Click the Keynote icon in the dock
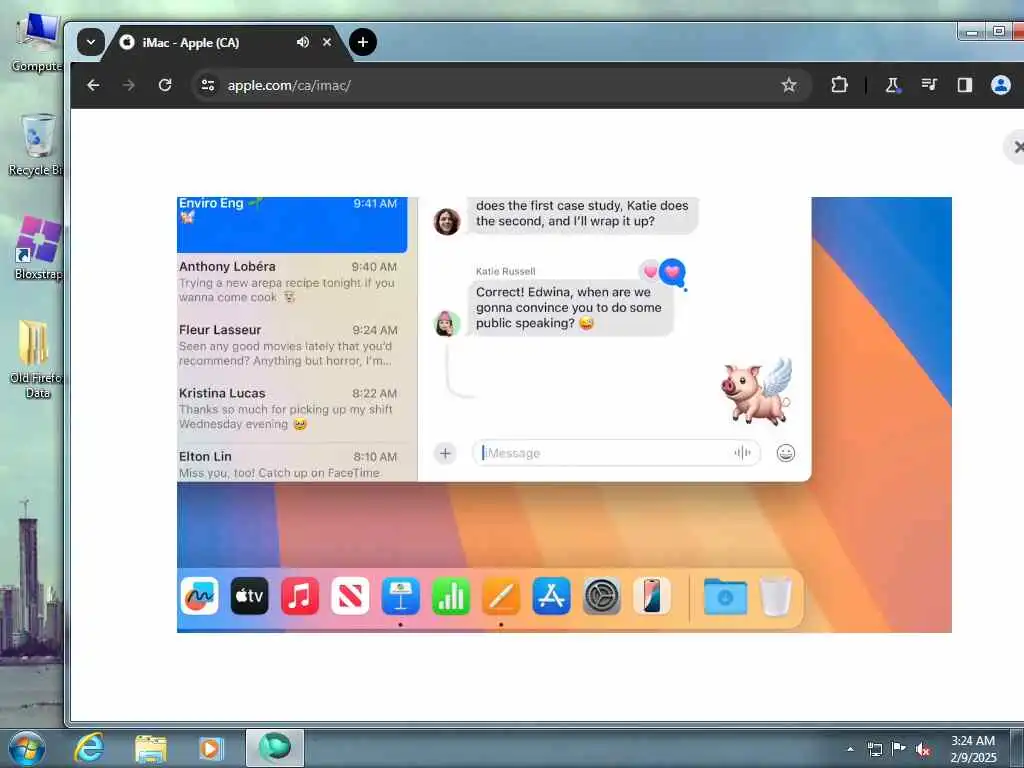The width and height of the screenshot is (1024, 768). tap(400, 596)
